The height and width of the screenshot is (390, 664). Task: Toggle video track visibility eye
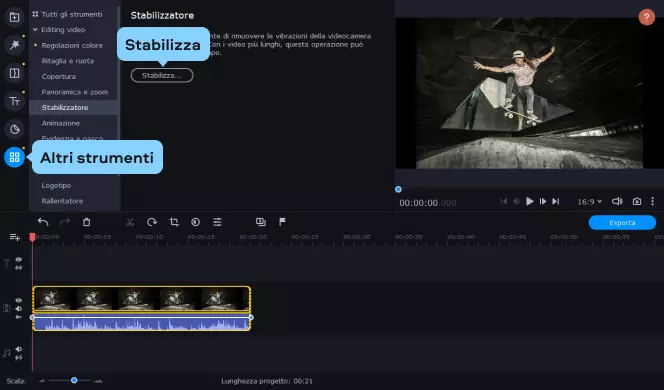[19, 300]
